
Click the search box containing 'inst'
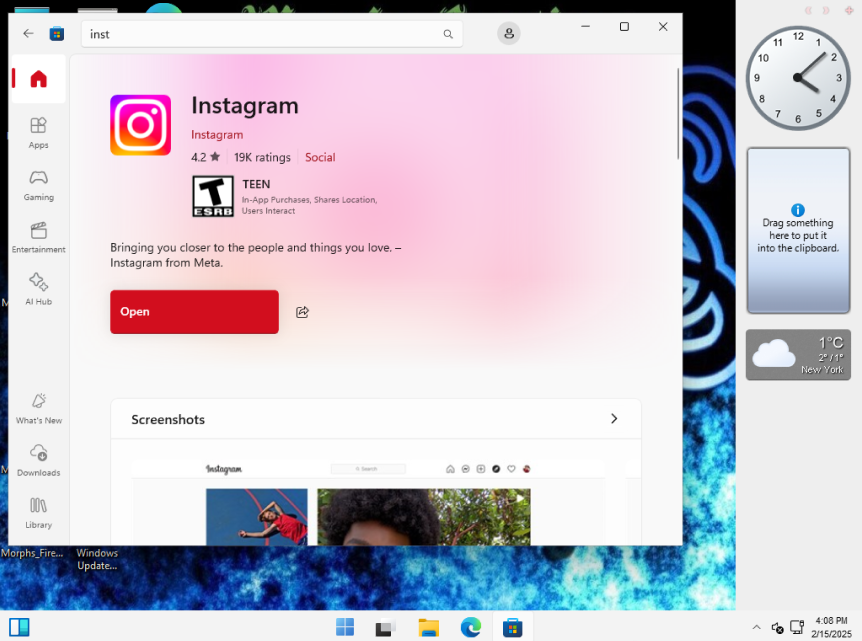point(272,34)
